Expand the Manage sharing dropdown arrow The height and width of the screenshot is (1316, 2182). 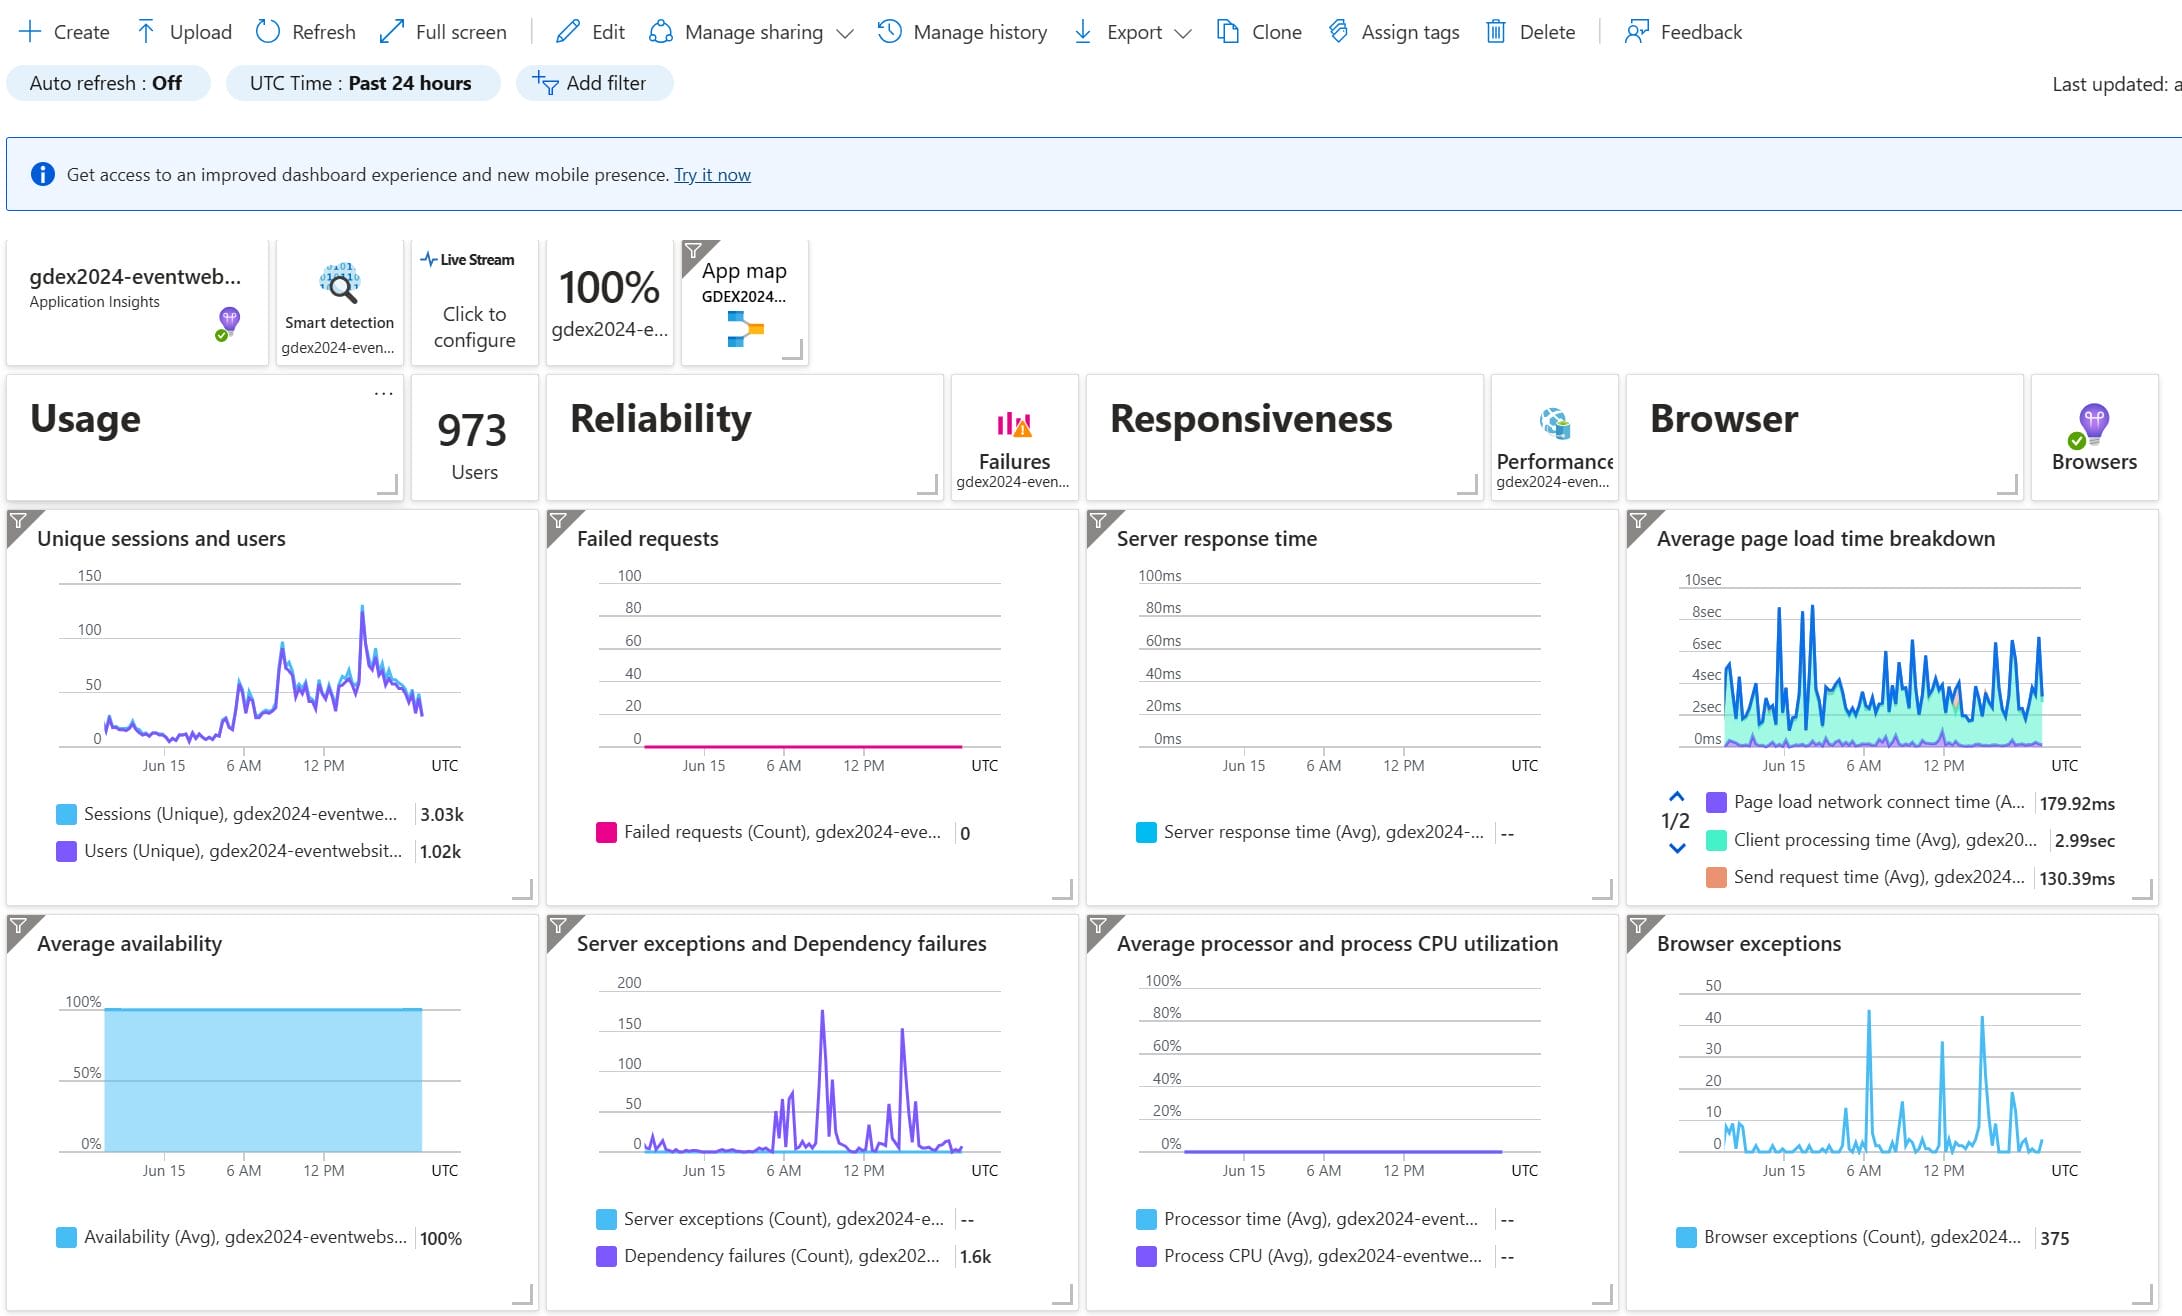coord(845,33)
